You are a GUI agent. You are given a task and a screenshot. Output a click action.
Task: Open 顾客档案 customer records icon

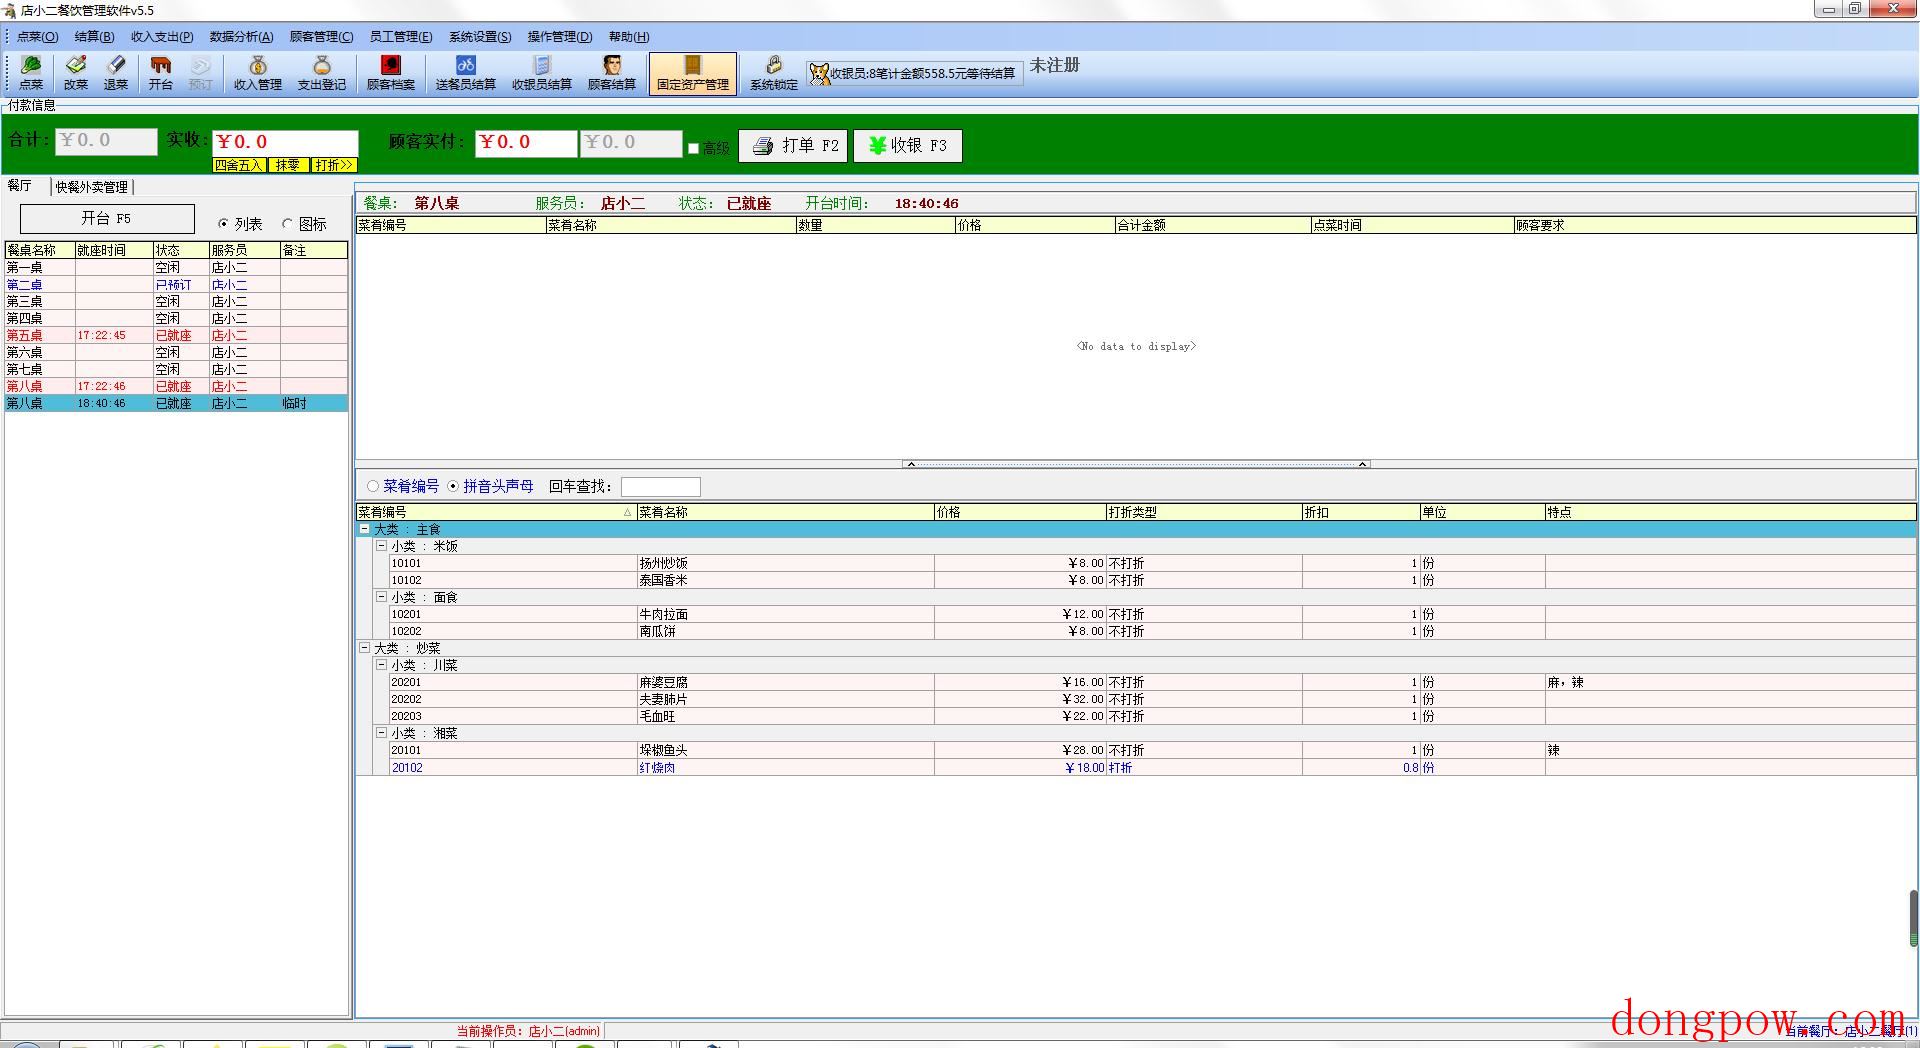pyautogui.click(x=391, y=74)
